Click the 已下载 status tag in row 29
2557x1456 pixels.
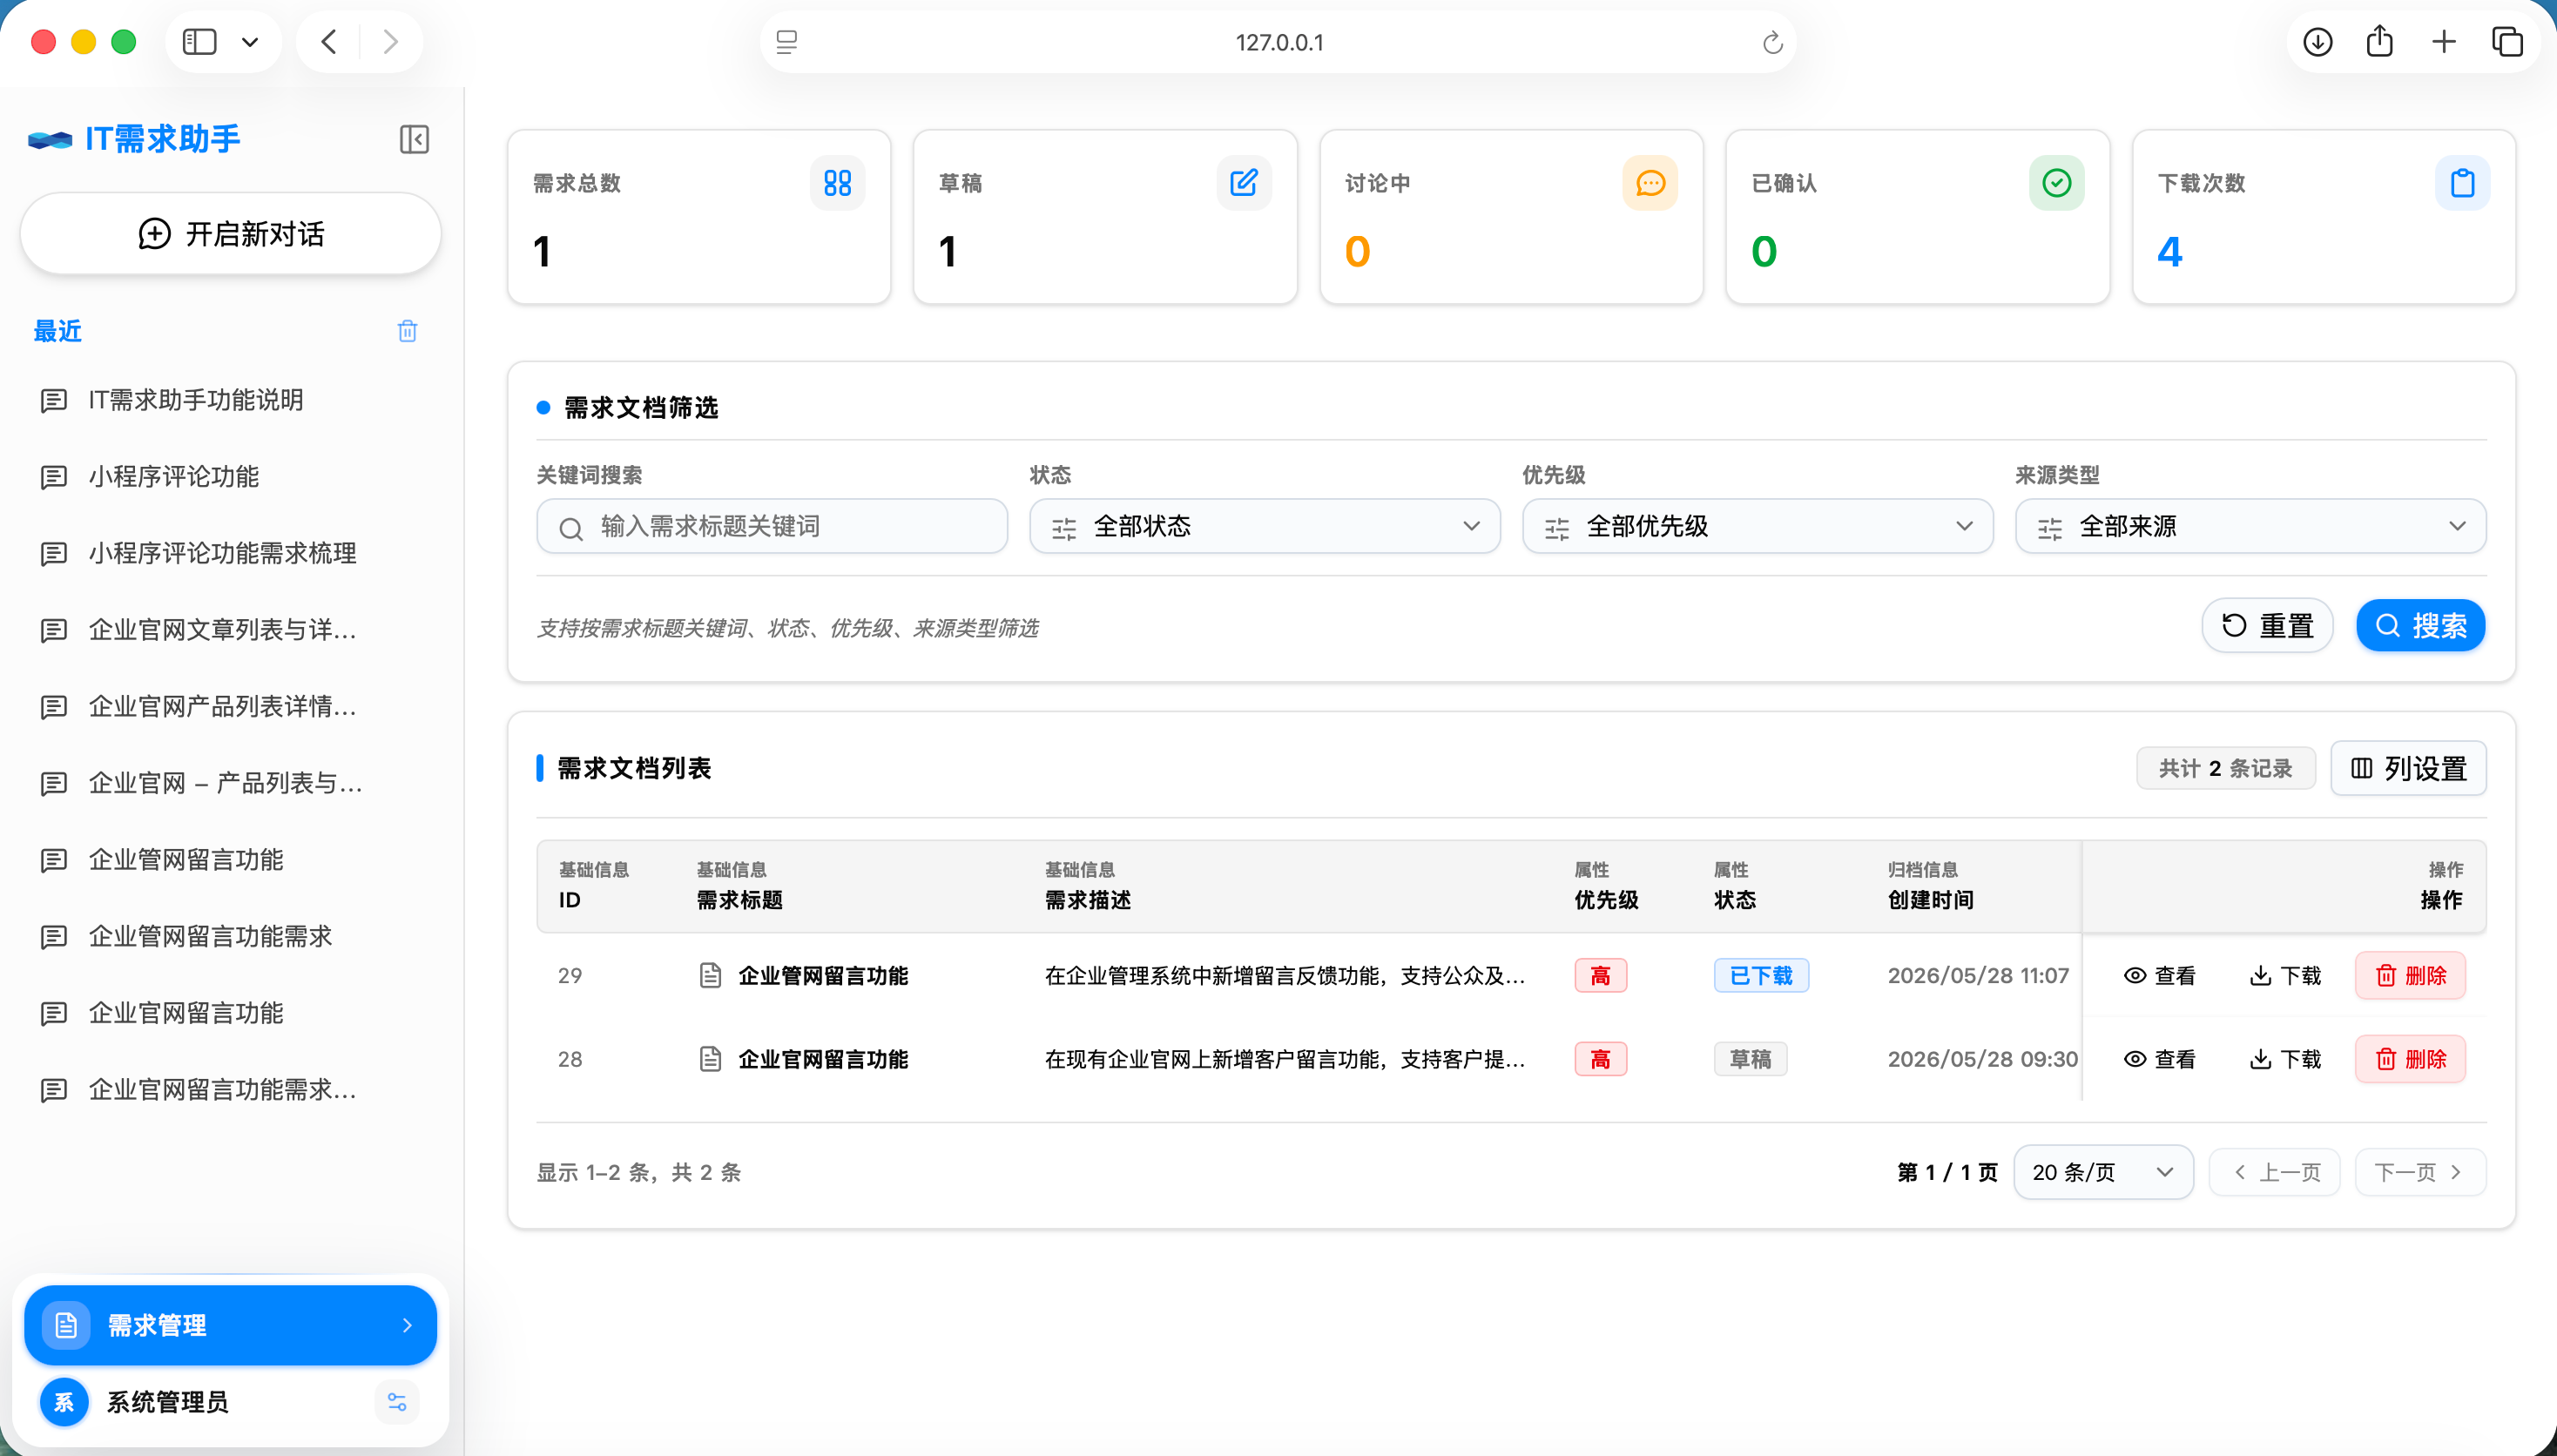tap(1761, 976)
